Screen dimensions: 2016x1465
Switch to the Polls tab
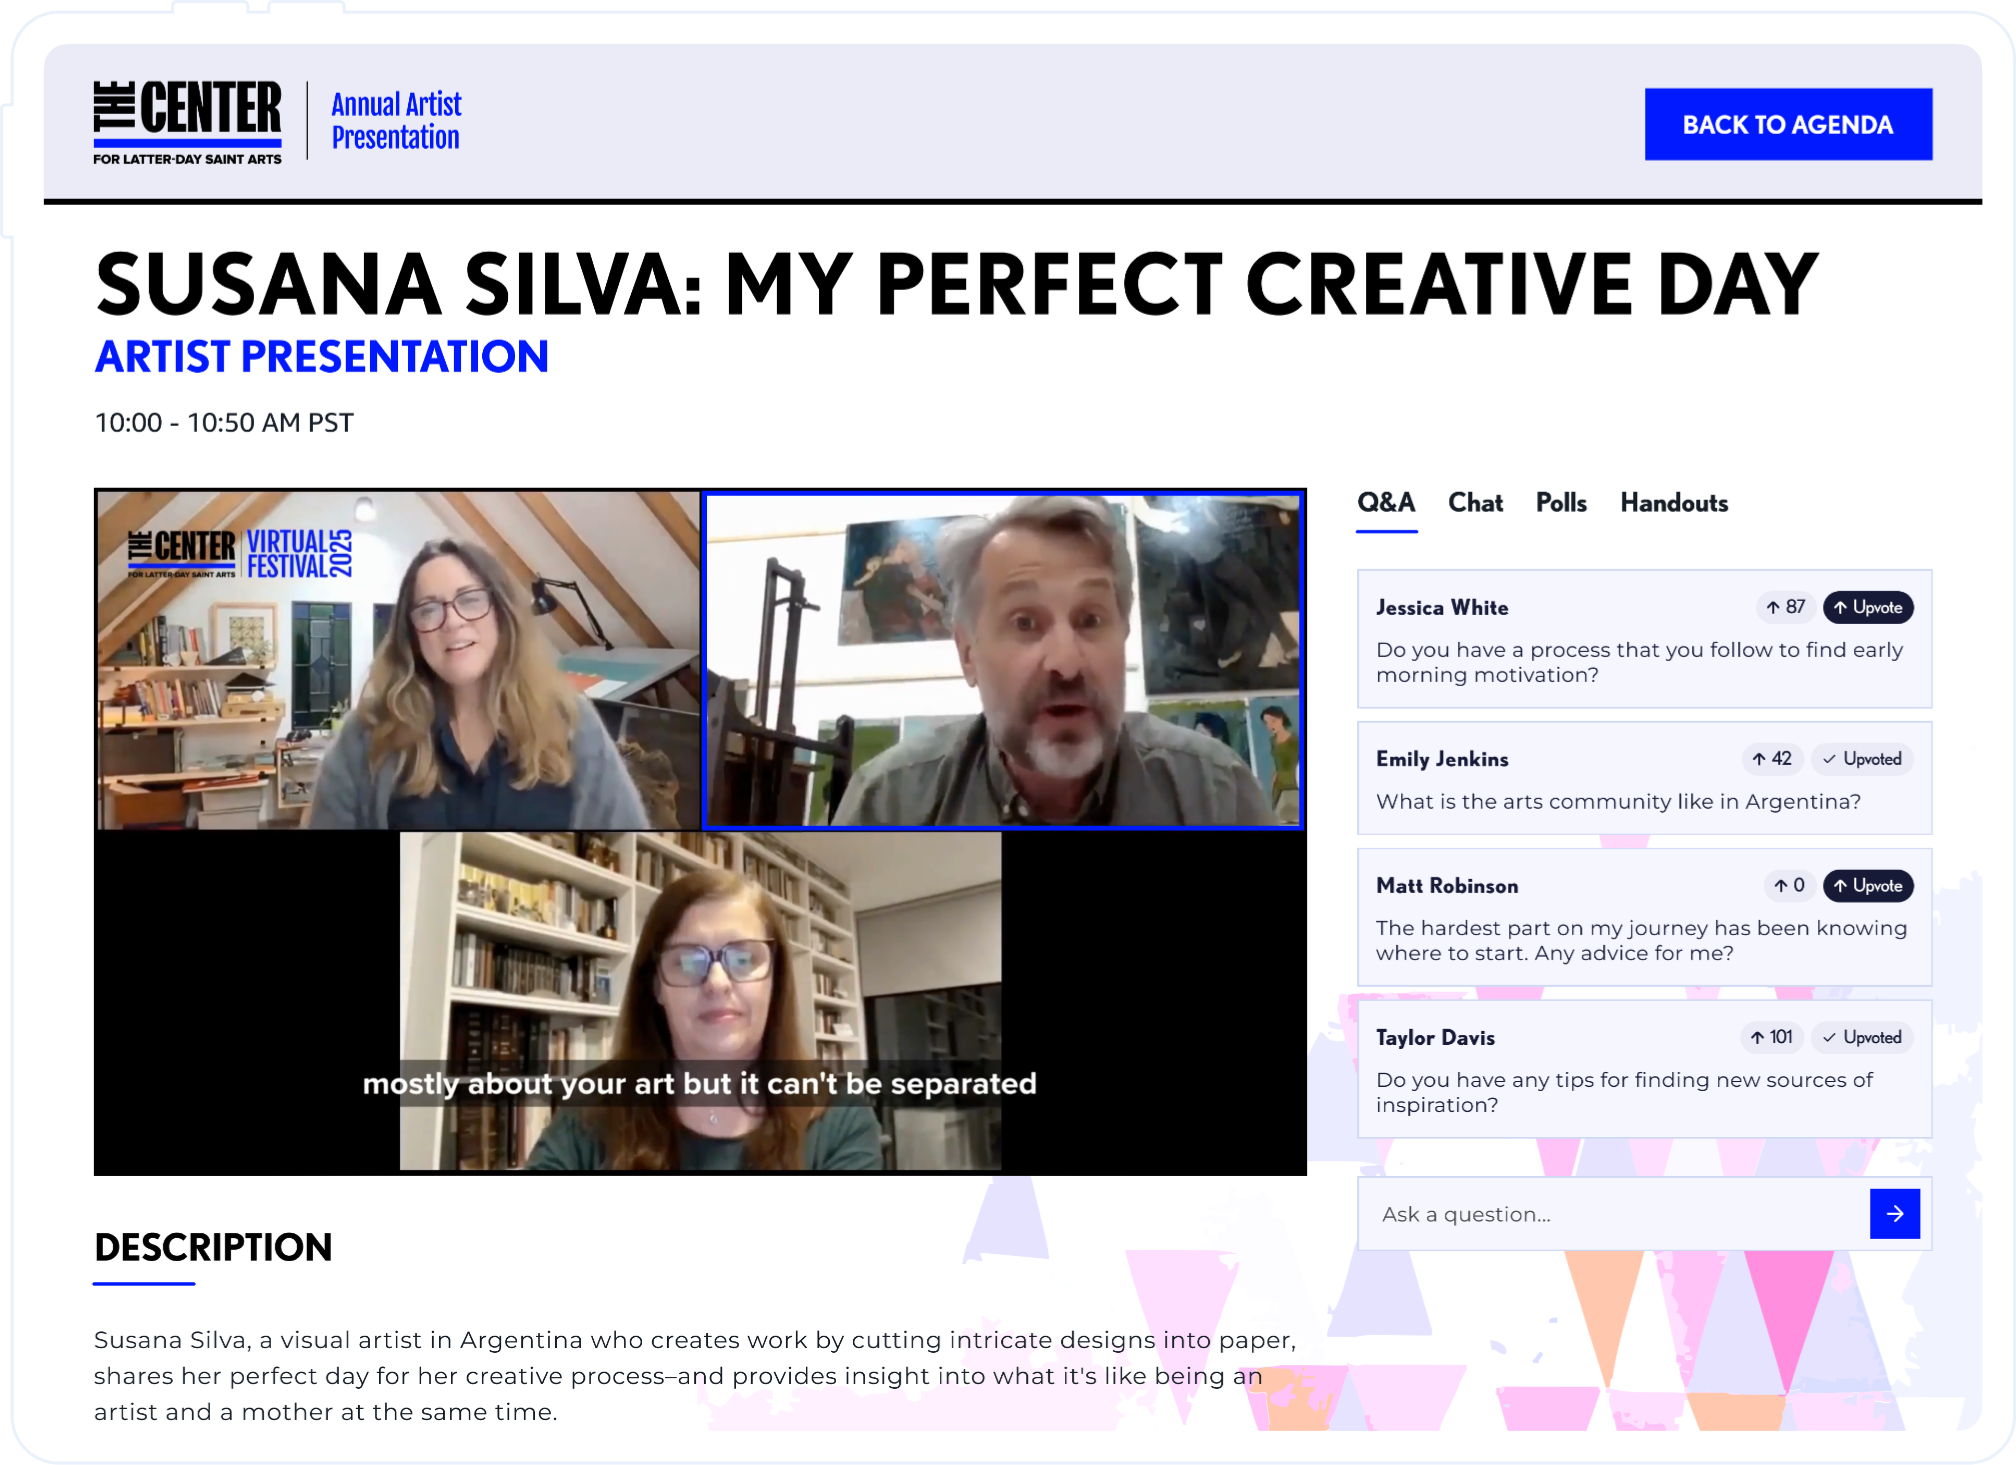point(1561,503)
